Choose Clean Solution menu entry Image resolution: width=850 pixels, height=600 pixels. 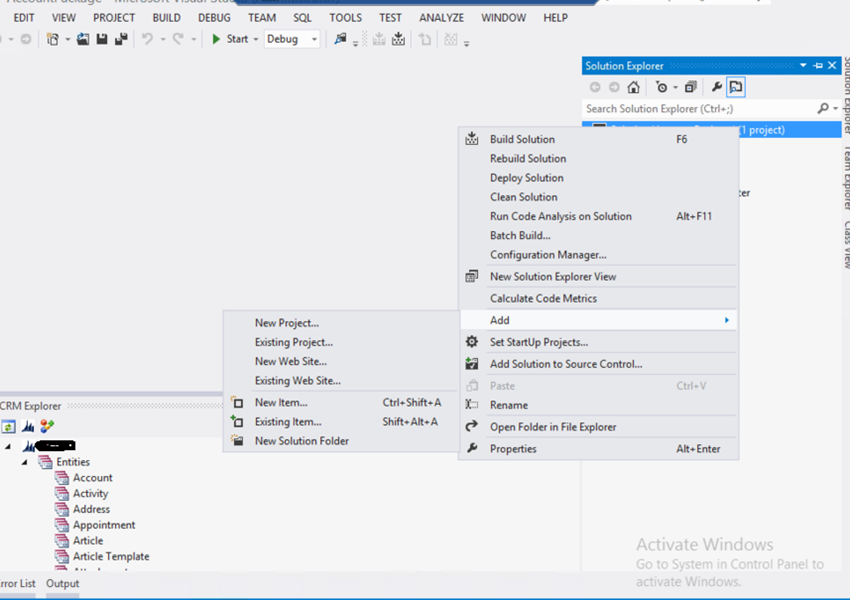[598, 197]
